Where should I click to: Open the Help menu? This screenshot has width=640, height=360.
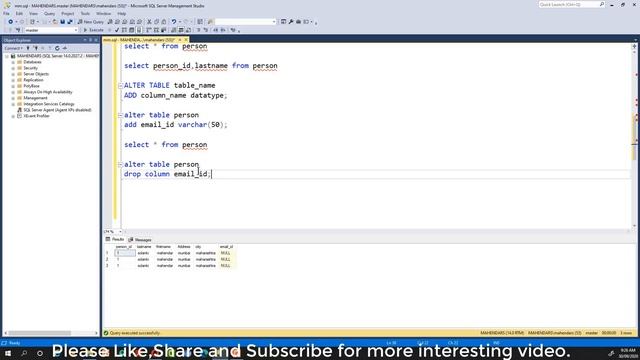click(122, 13)
